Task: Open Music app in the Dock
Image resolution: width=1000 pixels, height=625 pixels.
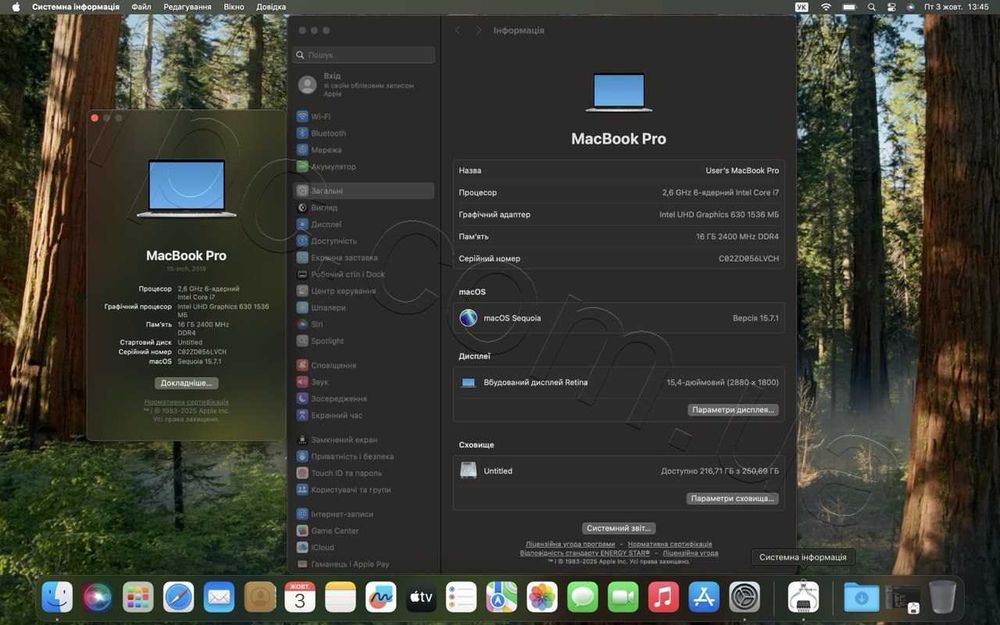Action: (x=663, y=598)
